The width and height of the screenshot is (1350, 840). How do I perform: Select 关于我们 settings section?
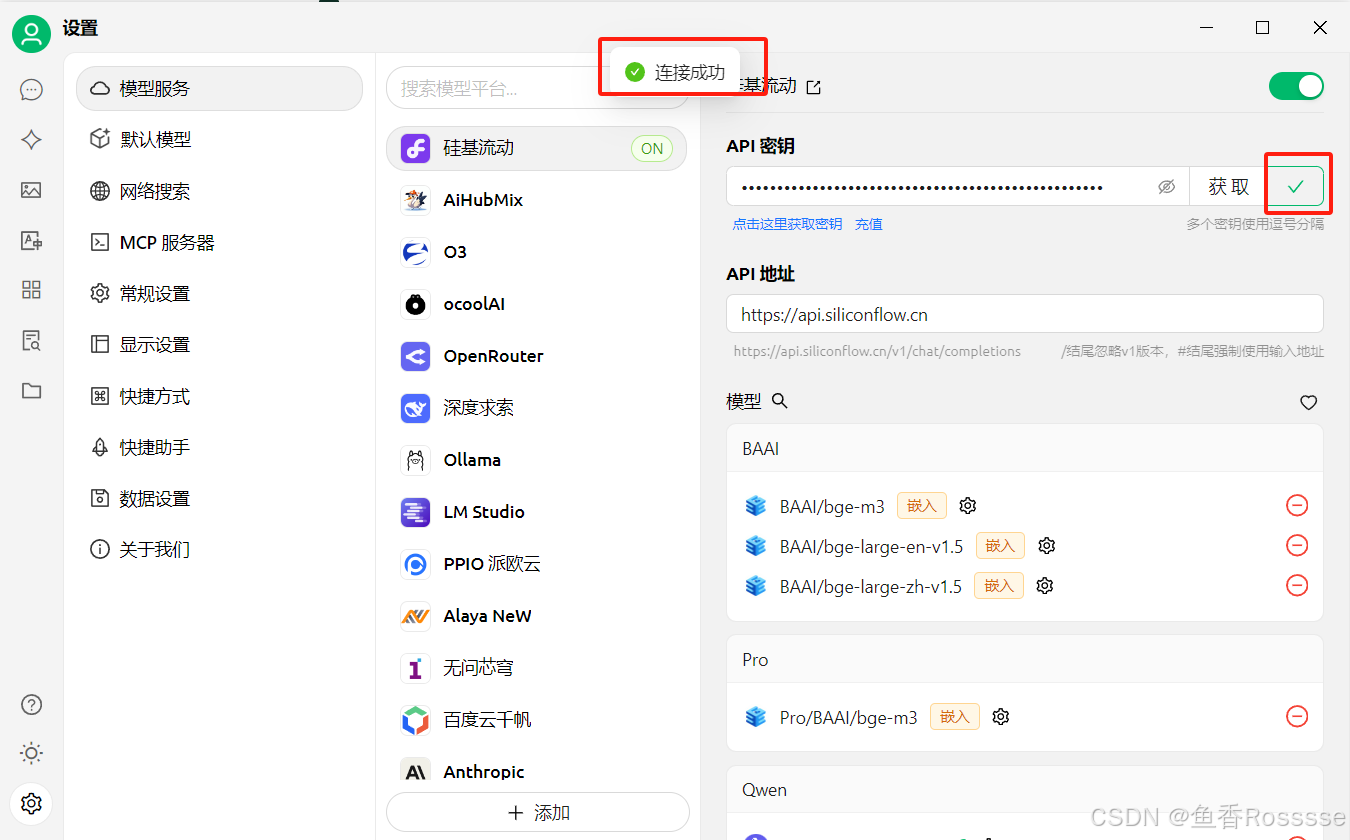(x=219, y=549)
